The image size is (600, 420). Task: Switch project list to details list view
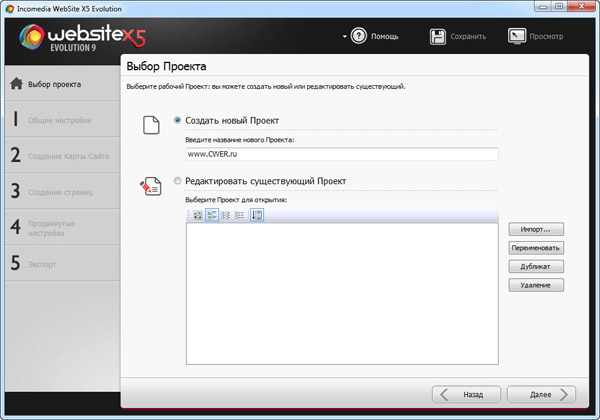(240, 215)
